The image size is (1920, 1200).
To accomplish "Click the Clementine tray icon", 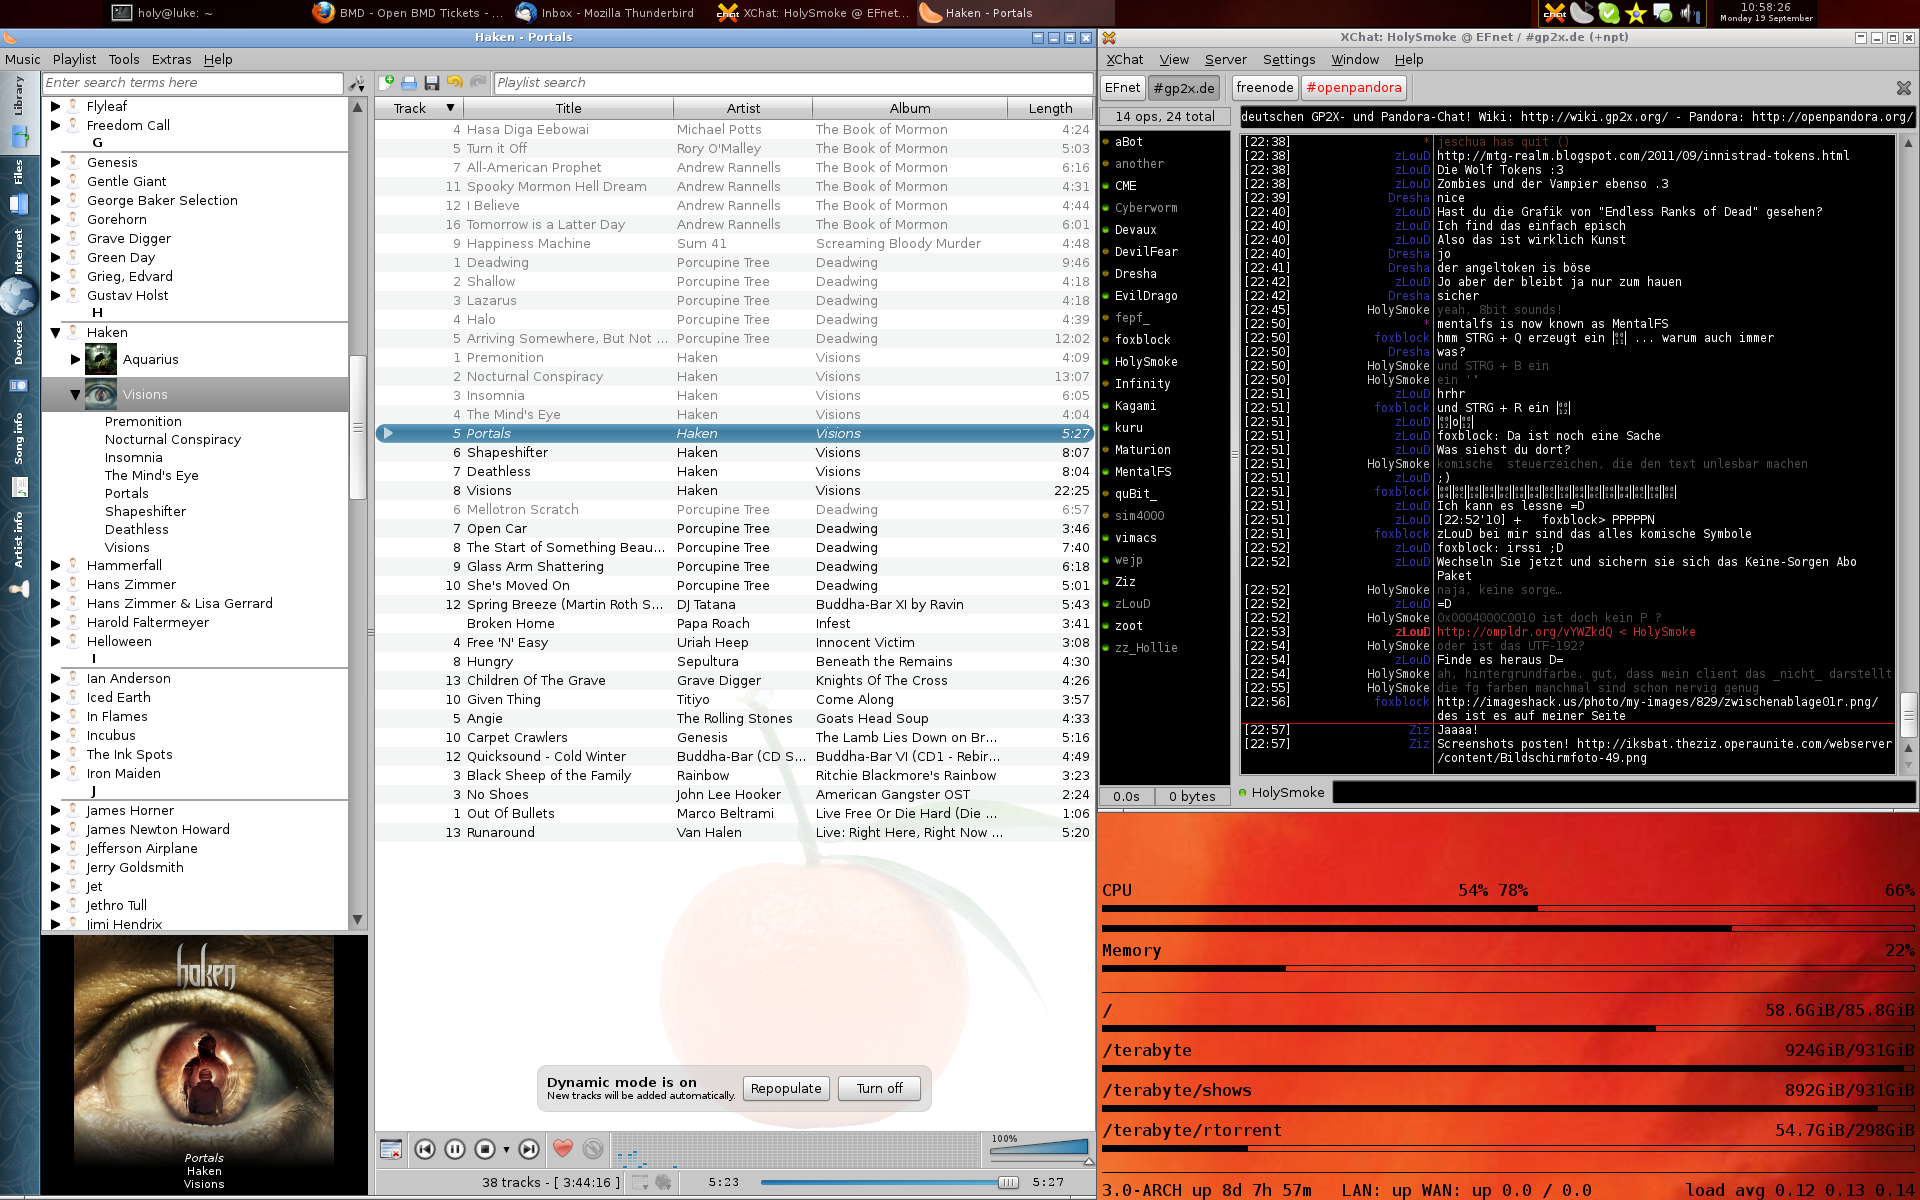I will click(x=1582, y=13).
